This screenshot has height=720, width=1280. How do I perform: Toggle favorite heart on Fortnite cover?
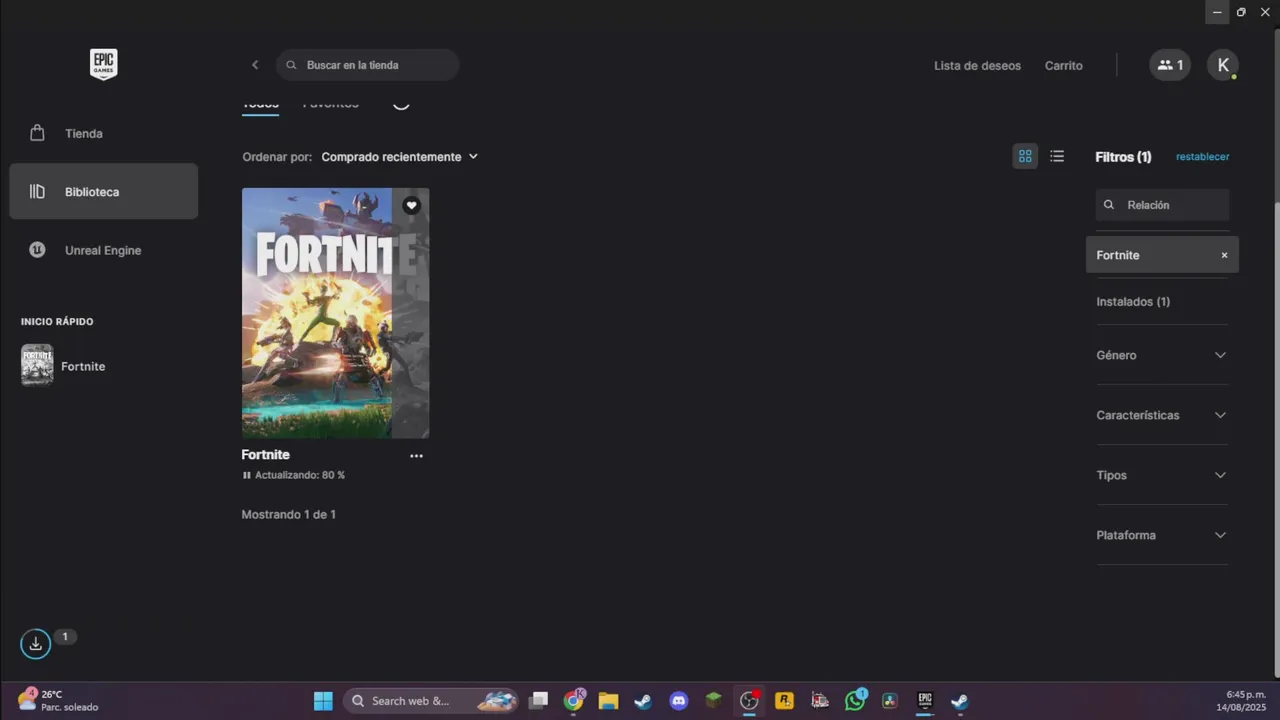[x=411, y=205]
